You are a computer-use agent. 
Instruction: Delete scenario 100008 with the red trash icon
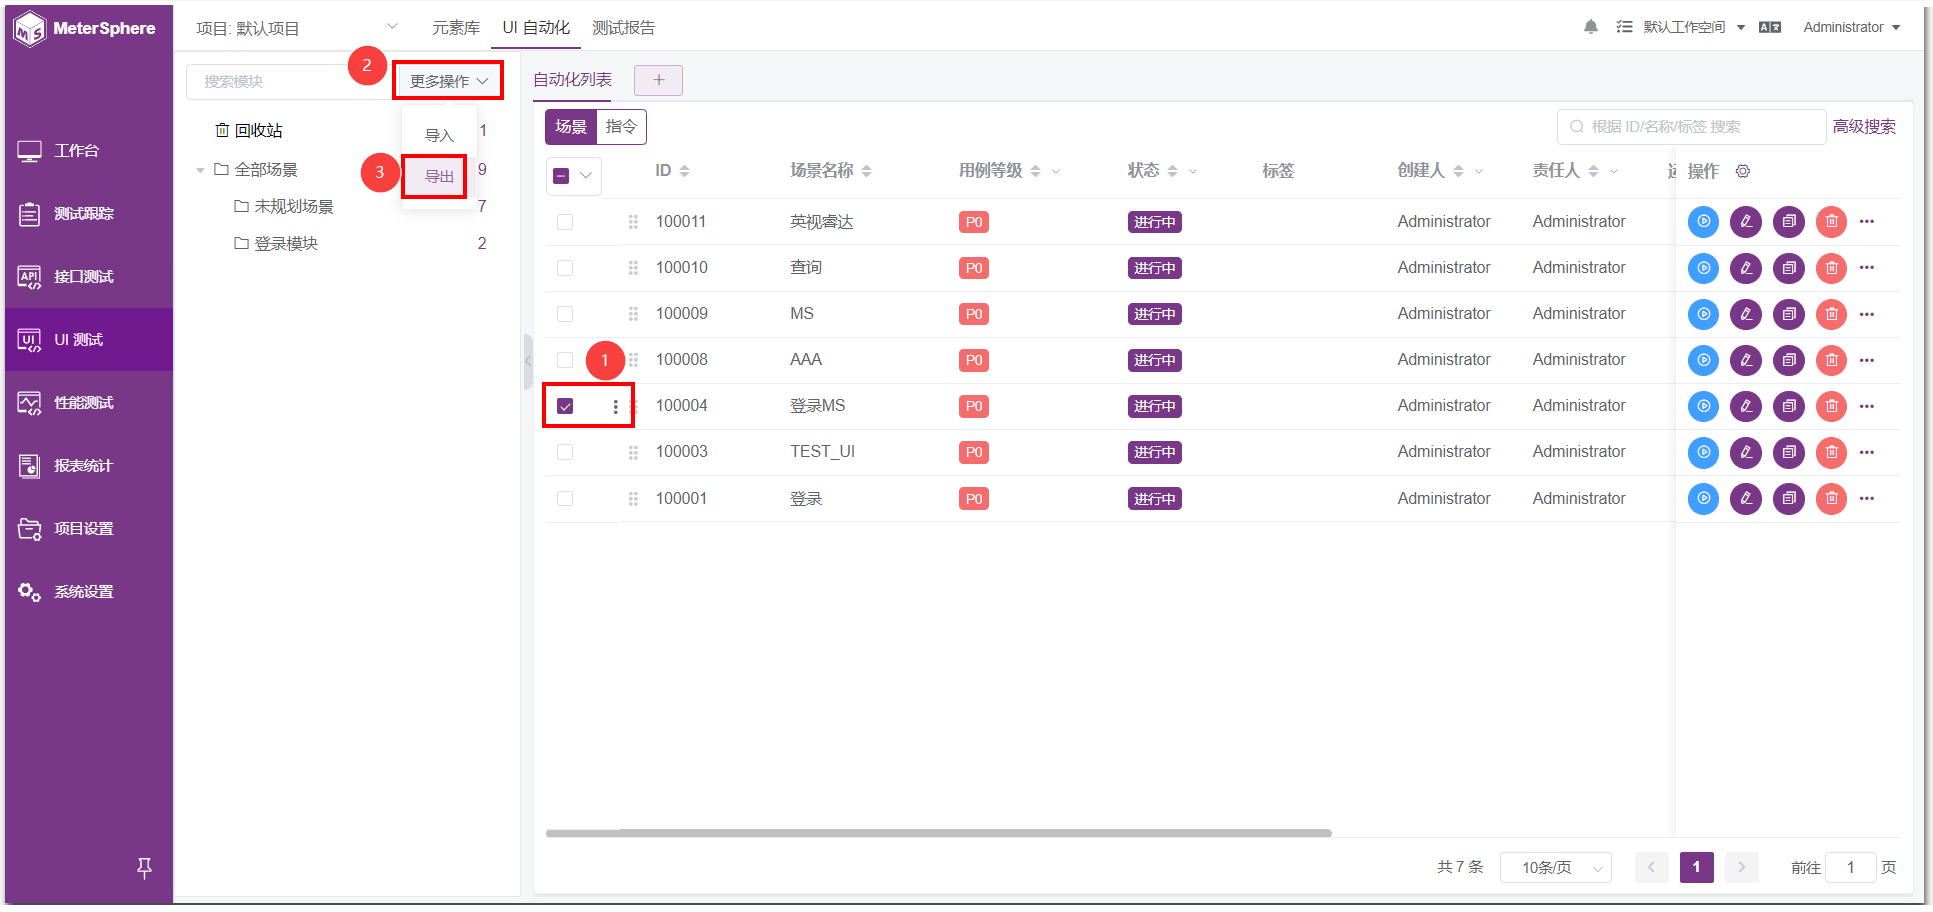coord(1831,360)
